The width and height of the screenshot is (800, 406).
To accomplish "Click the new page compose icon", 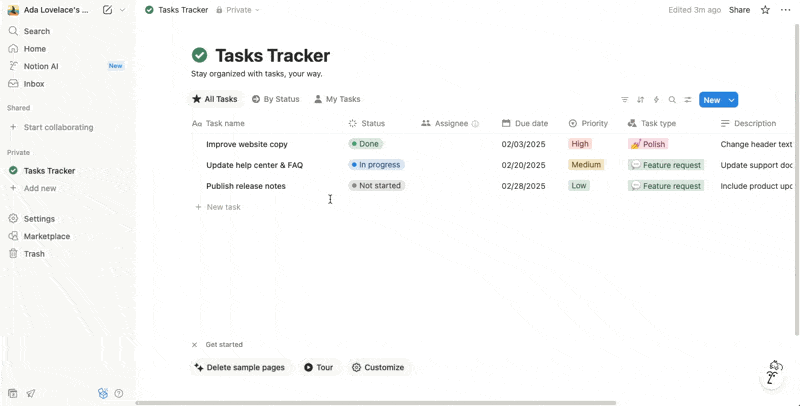I will (107, 10).
